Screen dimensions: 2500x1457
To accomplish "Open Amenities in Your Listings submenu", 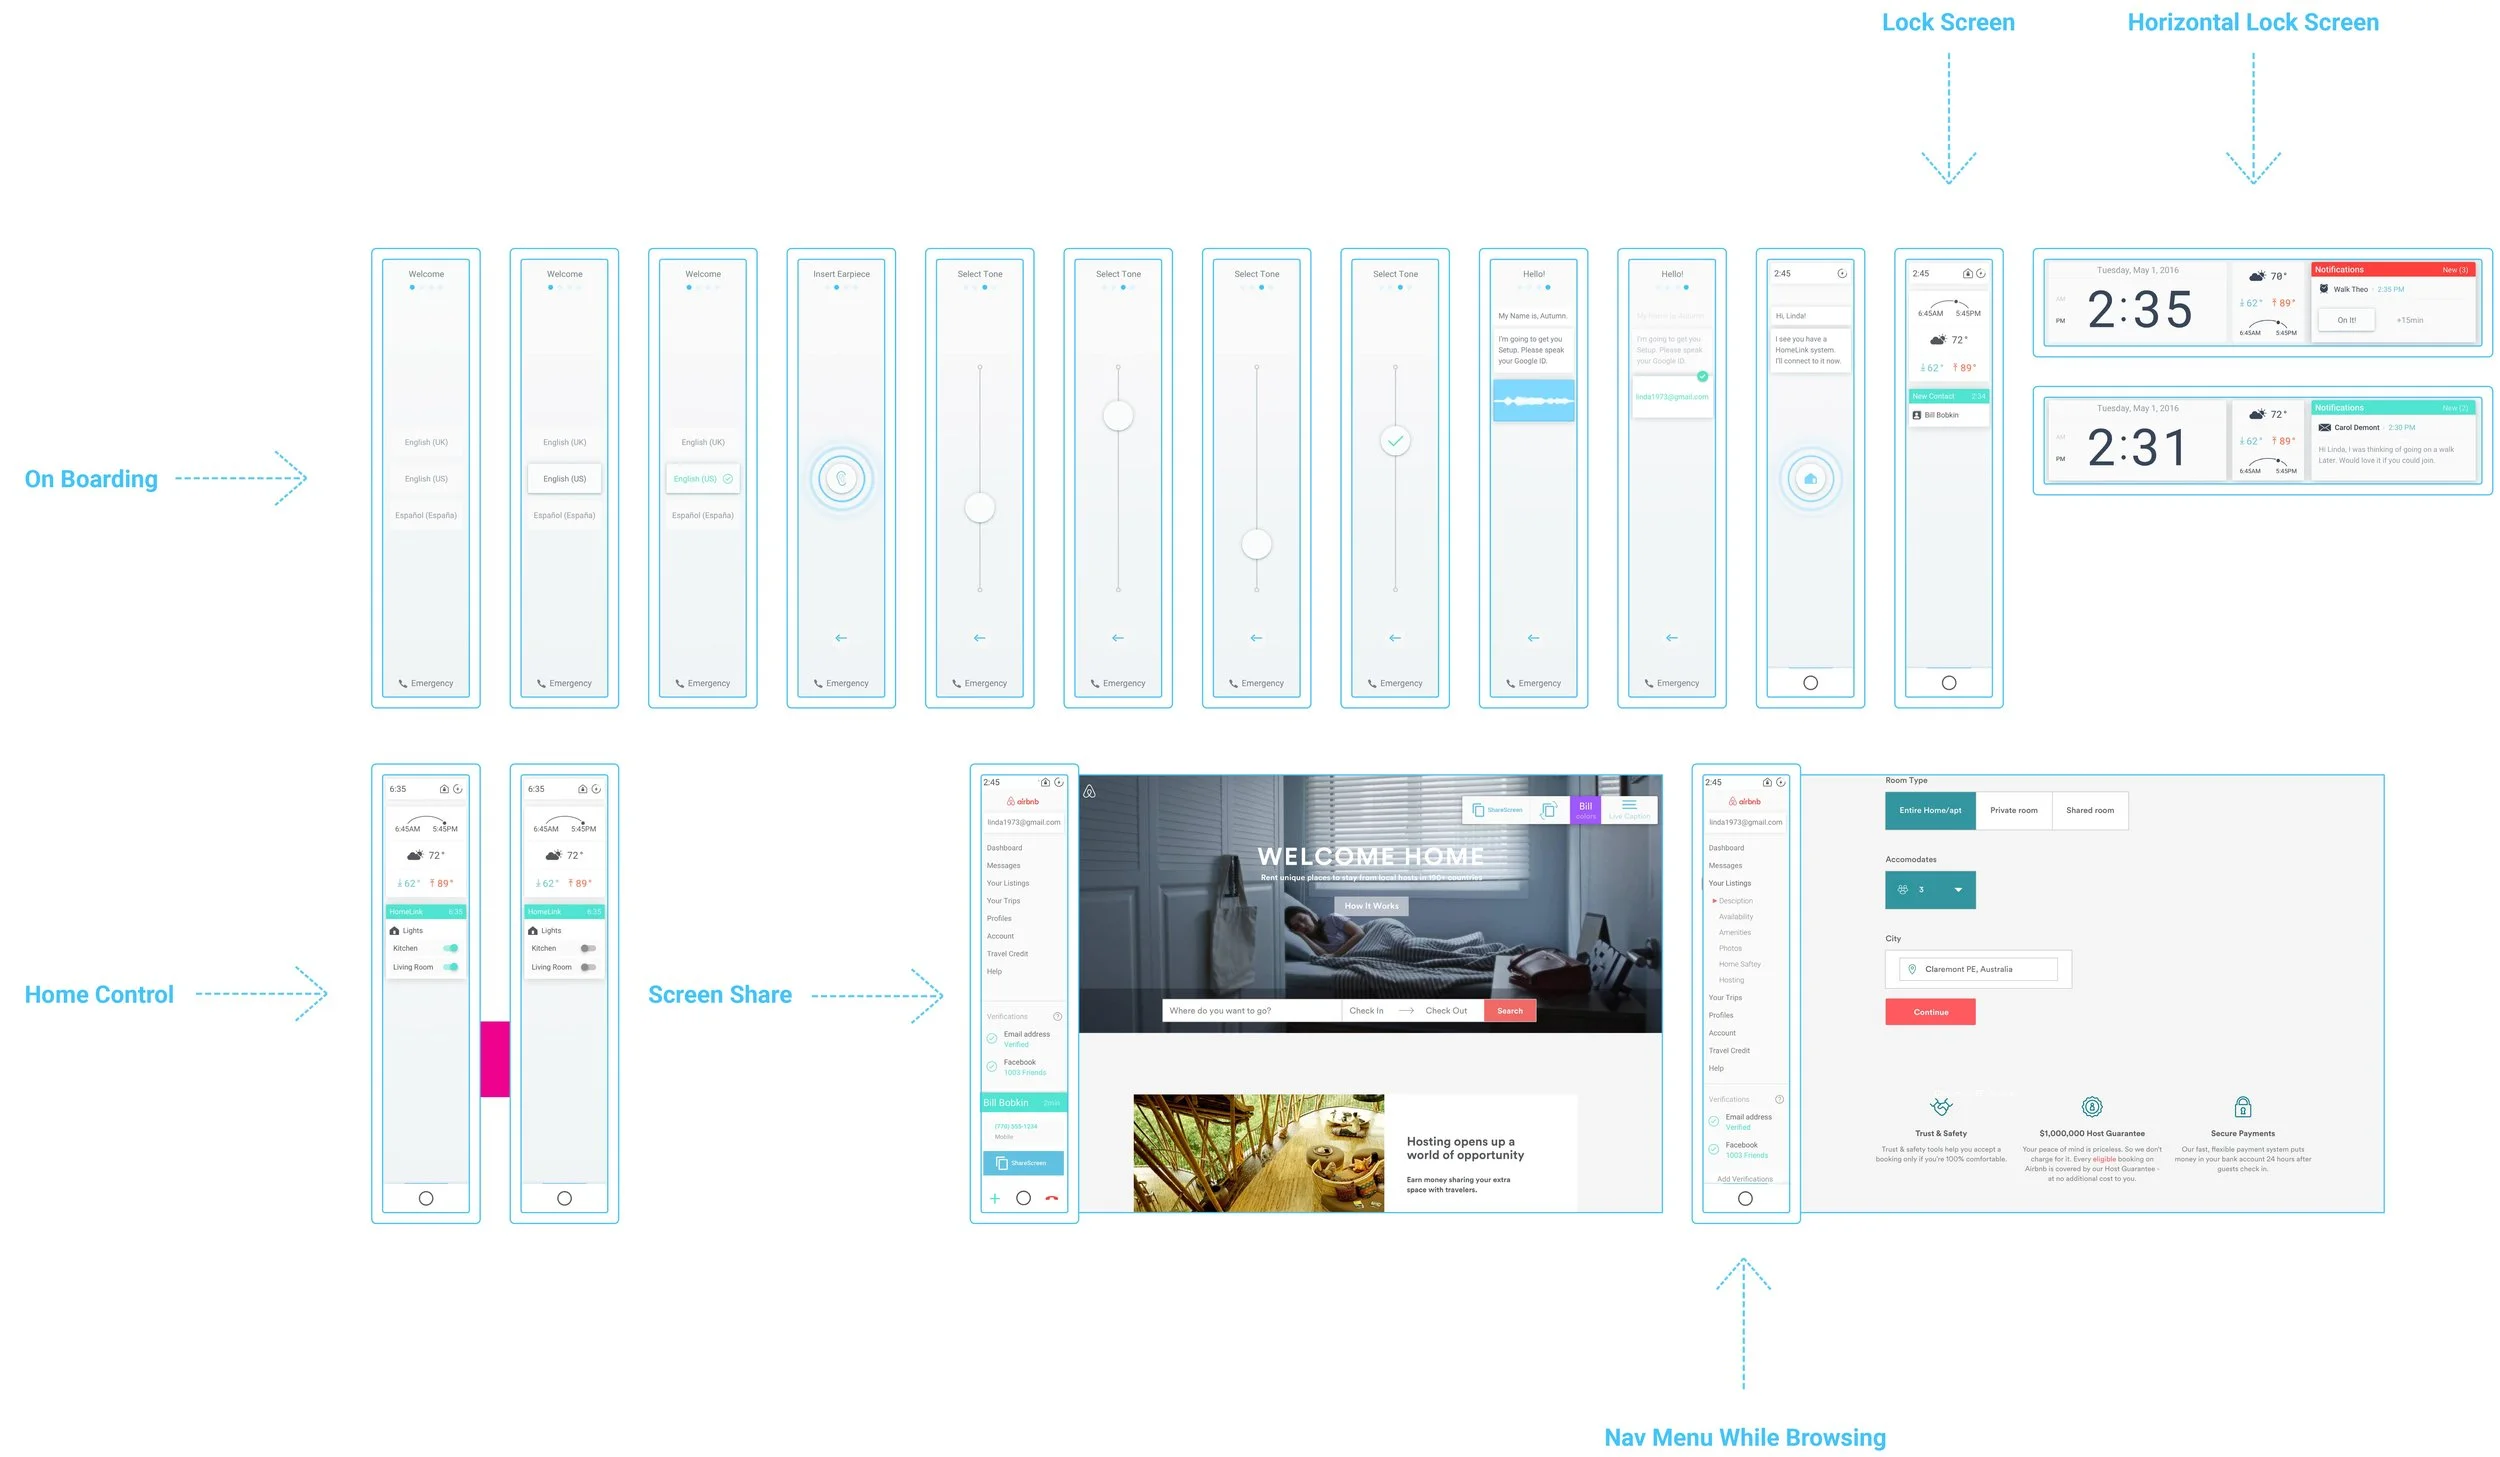I will click(x=1735, y=933).
